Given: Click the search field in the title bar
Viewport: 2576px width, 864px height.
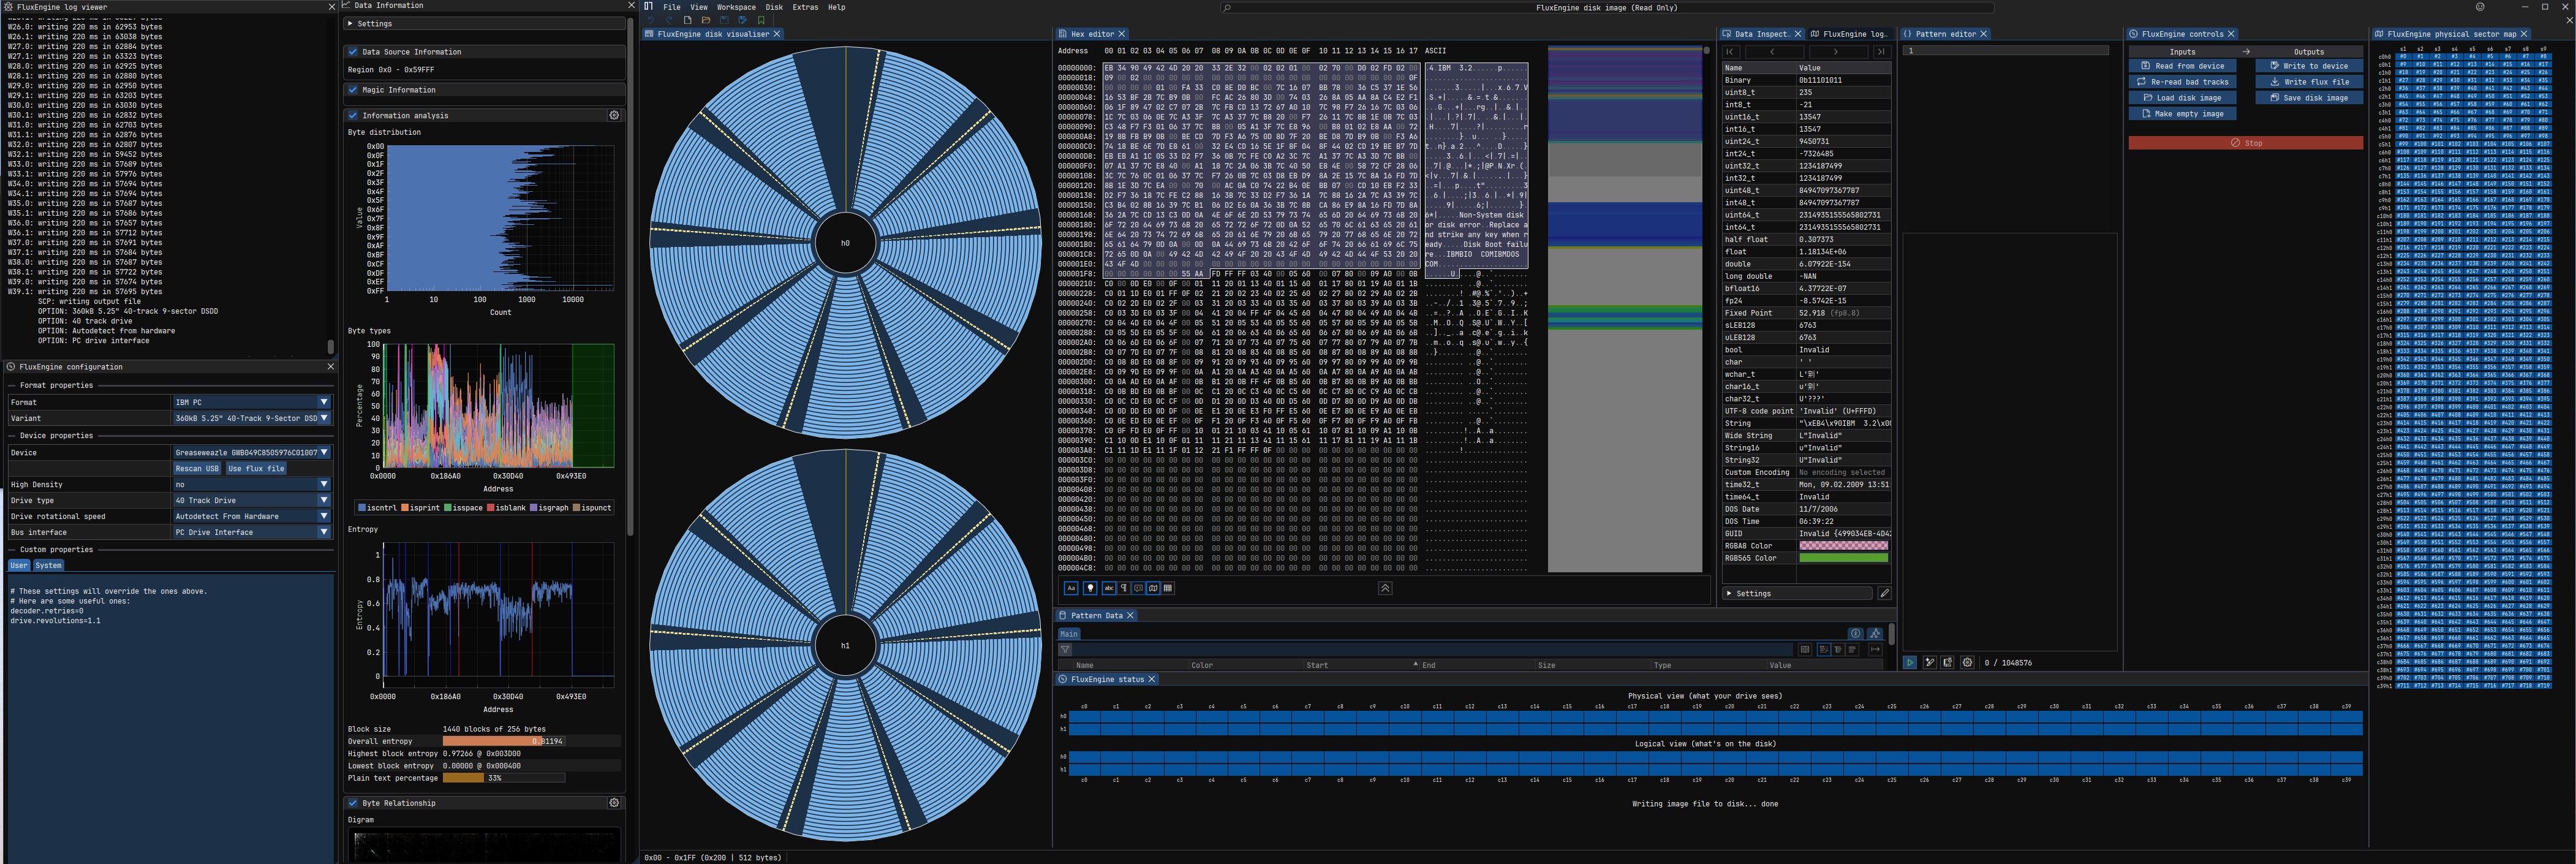Looking at the screenshot, I should point(1607,7).
